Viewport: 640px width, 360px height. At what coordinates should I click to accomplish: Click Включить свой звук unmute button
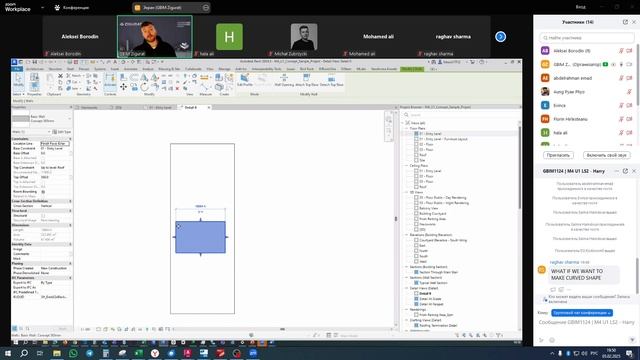607,155
